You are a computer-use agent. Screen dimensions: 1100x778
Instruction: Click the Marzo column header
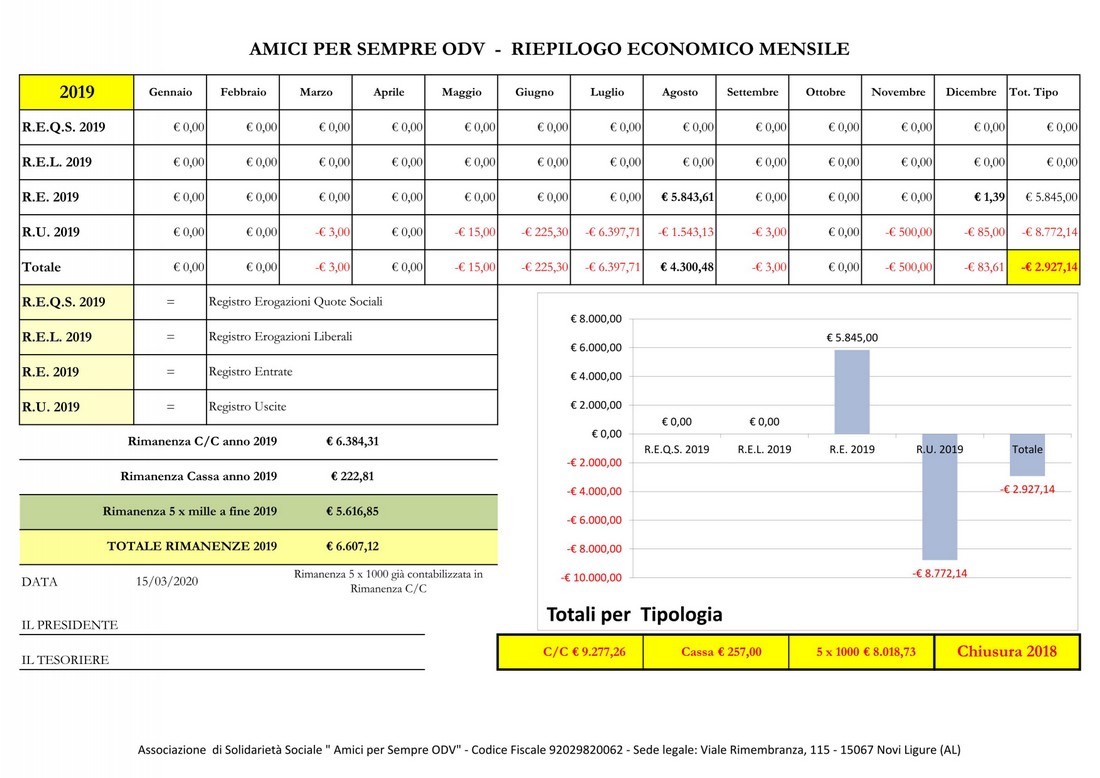coord(316,92)
